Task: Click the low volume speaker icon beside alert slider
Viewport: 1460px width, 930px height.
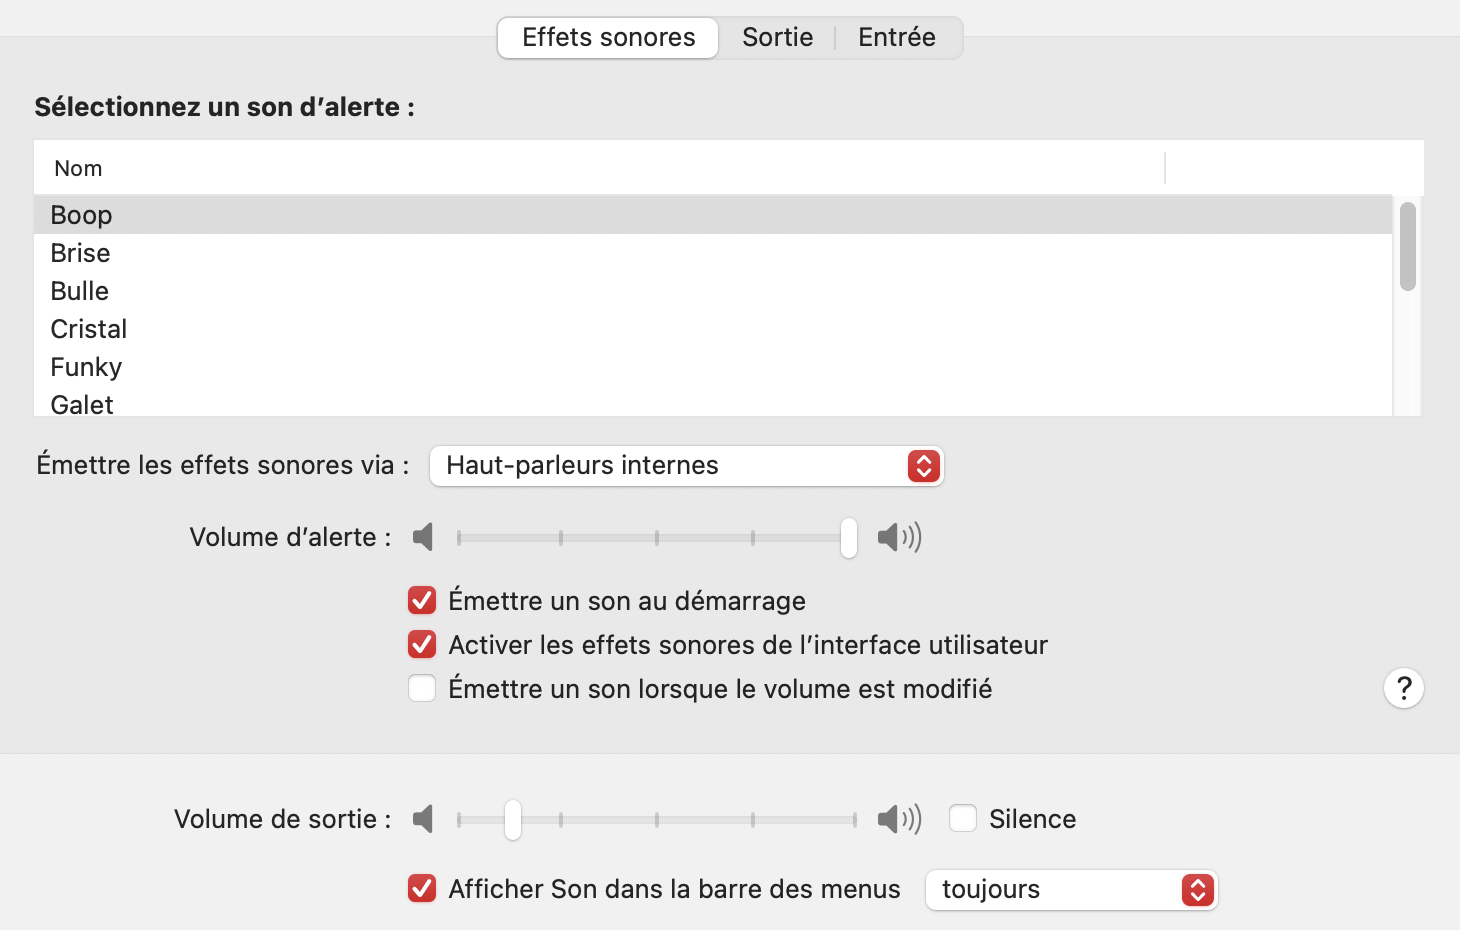Action: coord(422,537)
